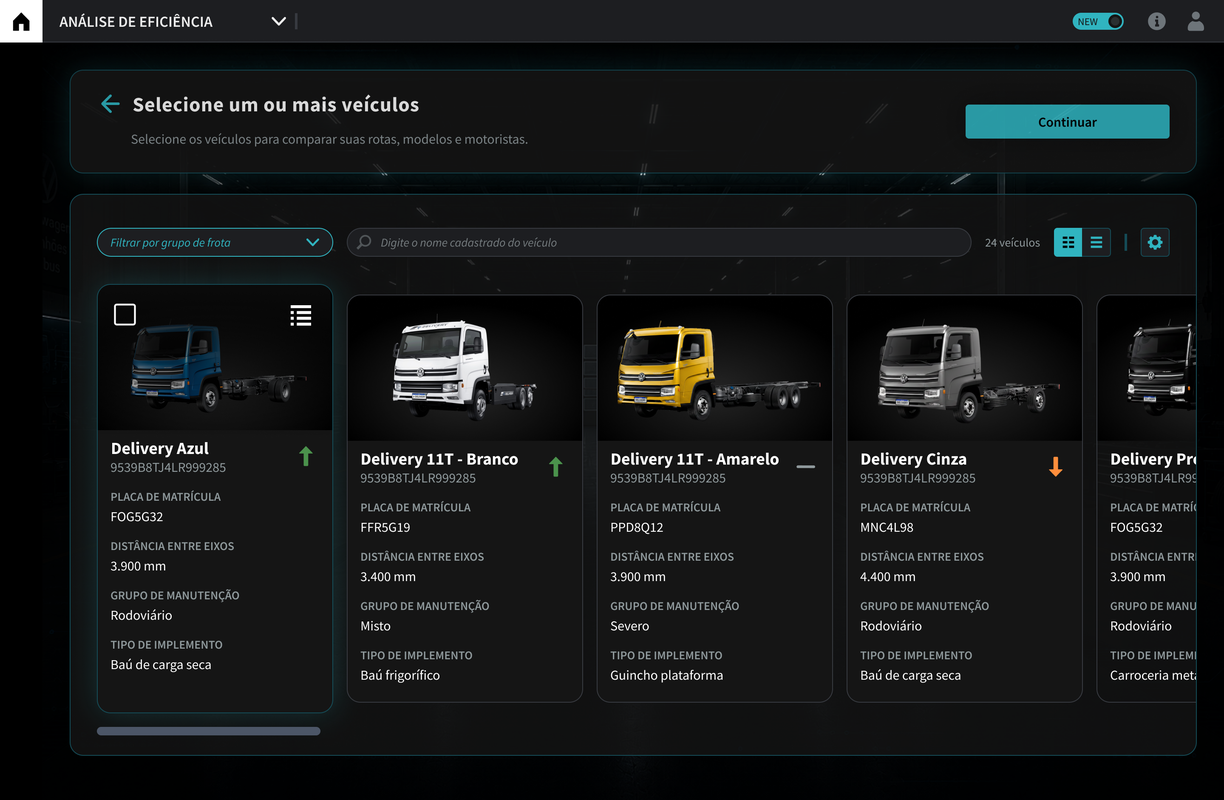The image size is (1224, 800).
Task: Click dash indicator on Delivery 11T - Amarelo
Action: (806, 467)
